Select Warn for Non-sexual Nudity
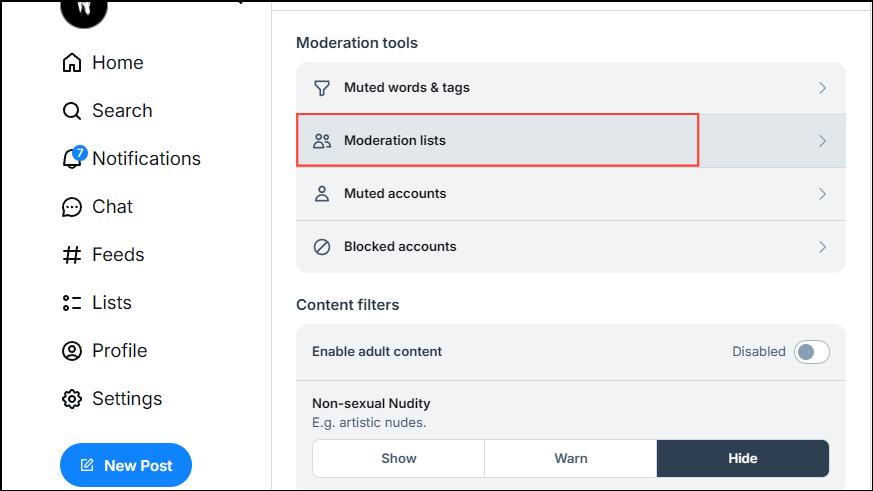Image resolution: width=873 pixels, height=491 pixels. 570,459
